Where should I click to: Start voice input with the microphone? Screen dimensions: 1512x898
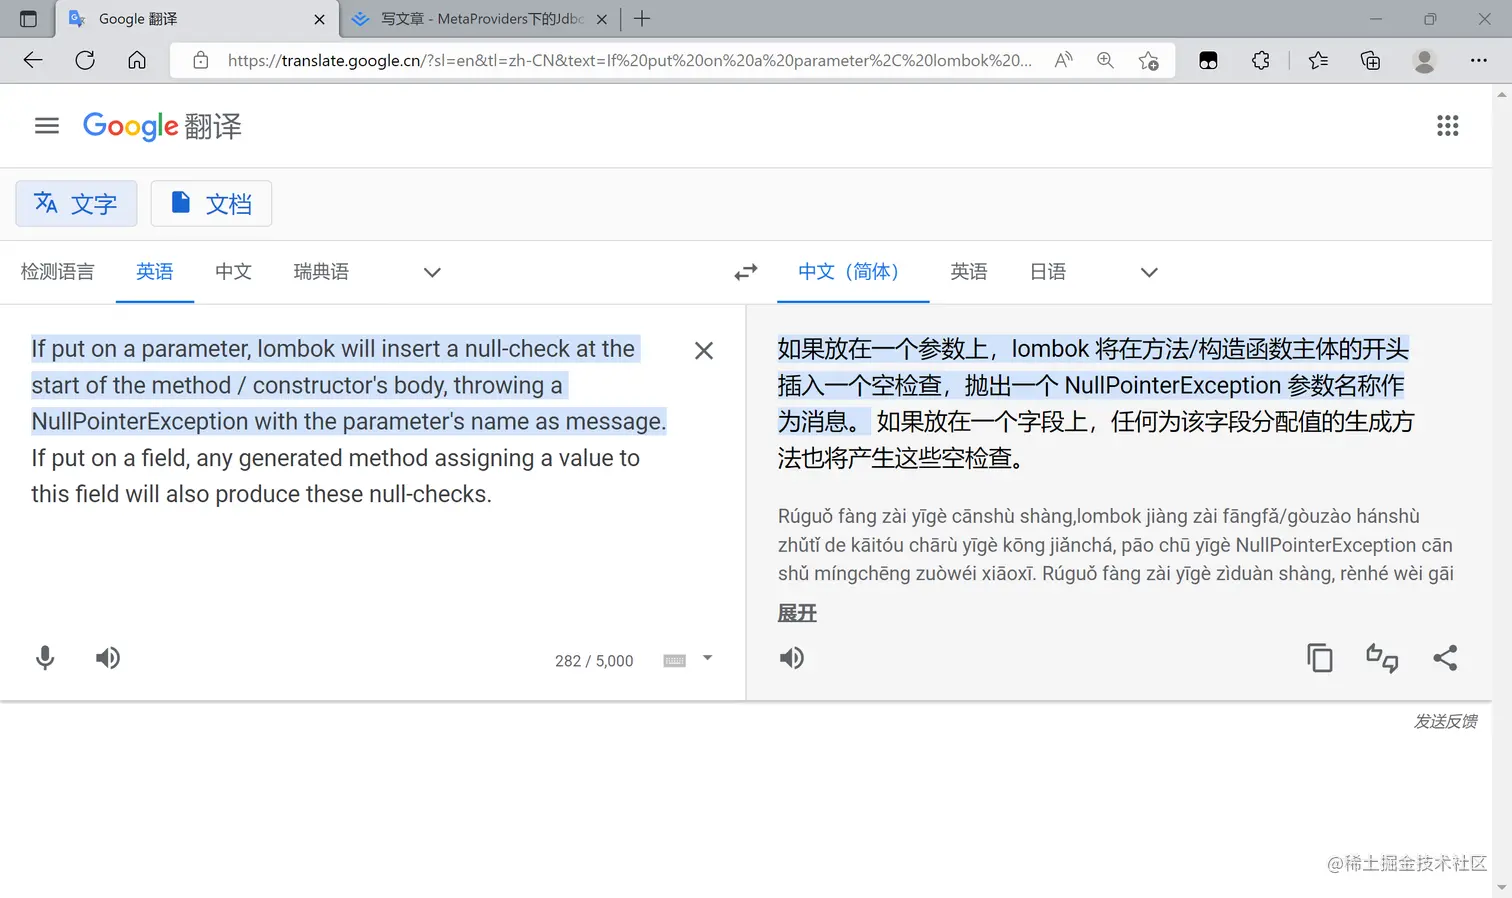pyautogui.click(x=45, y=658)
